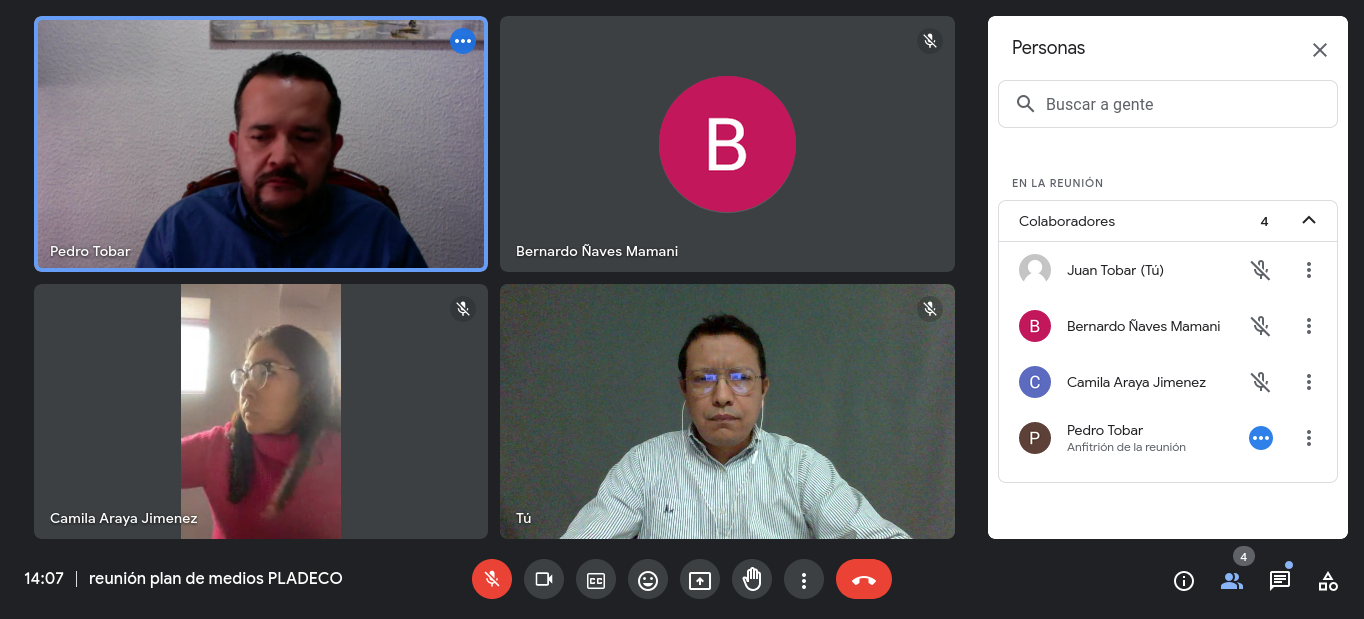Screen dimensions: 1364x619
Task: Click large B avatar on Bernardo's tile
Action: [727, 144]
